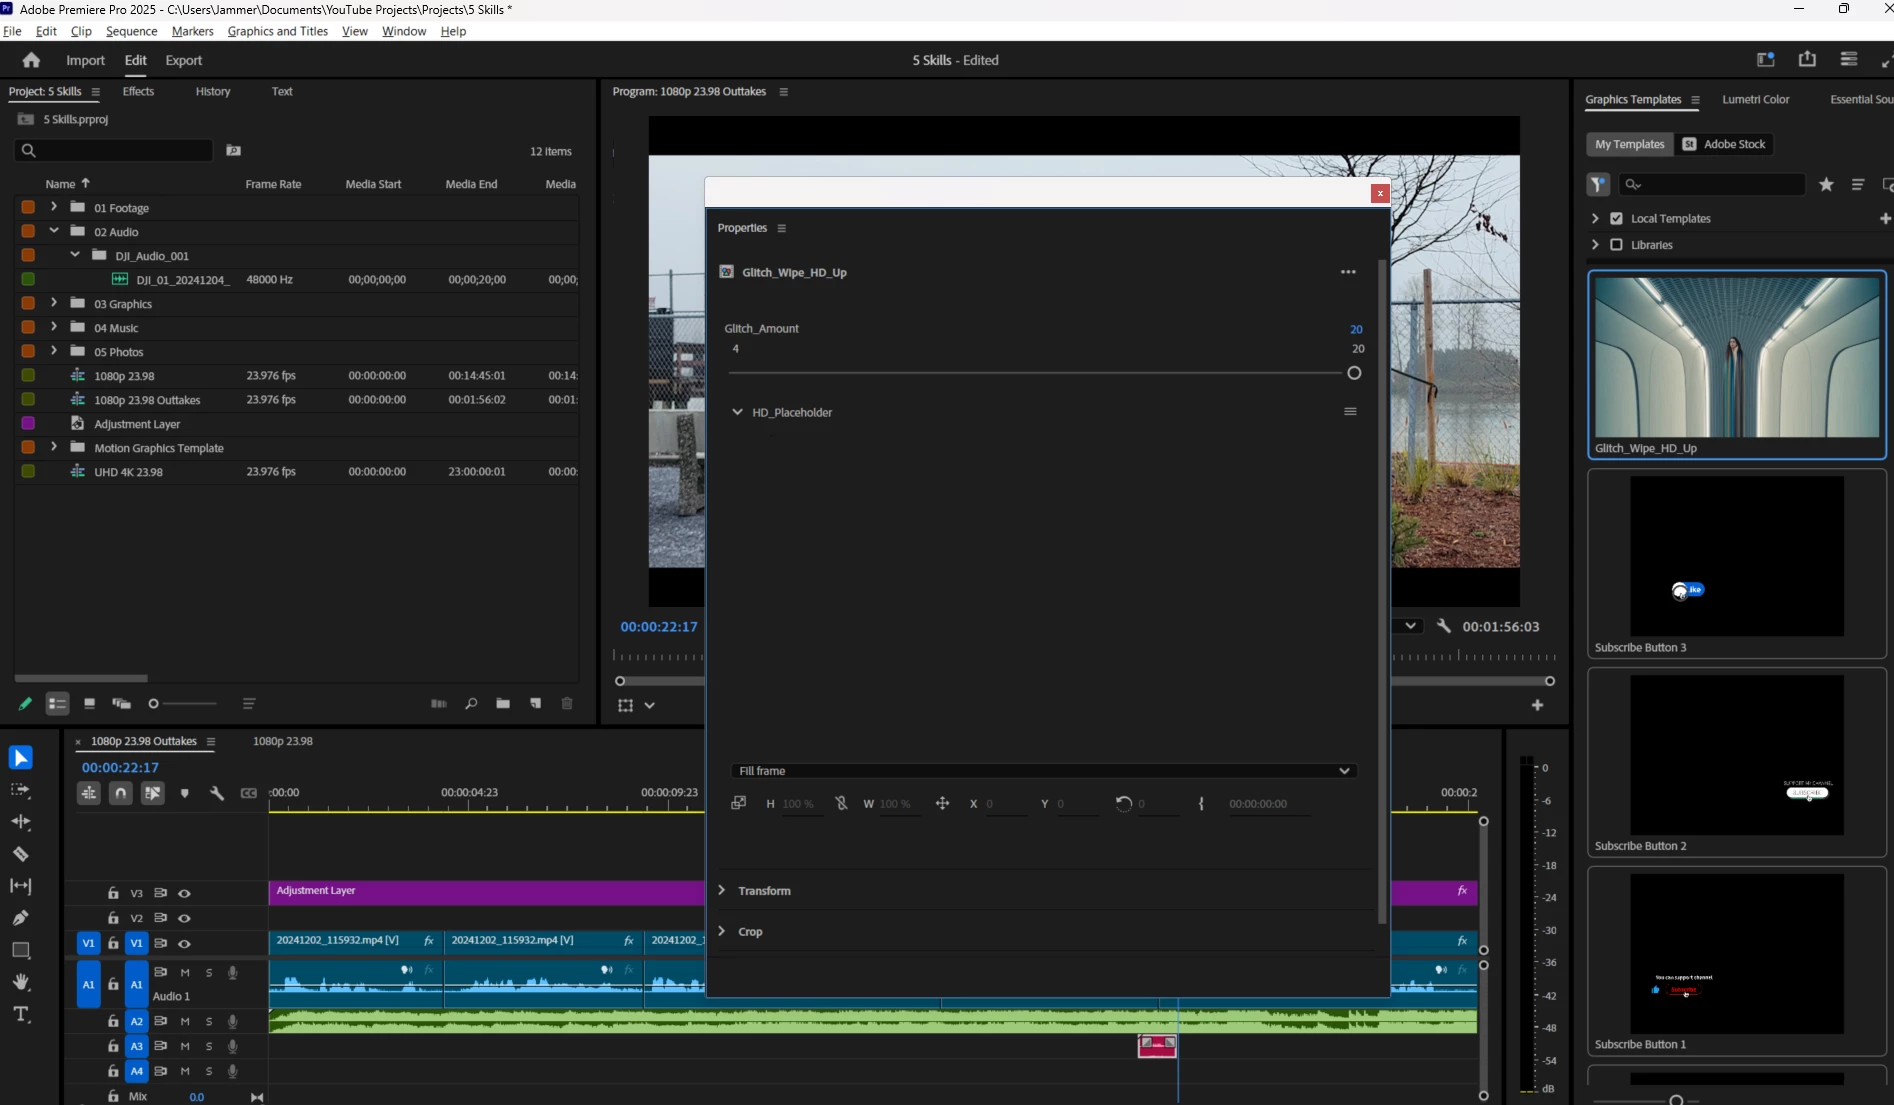1894x1105 pixels.
Task: Select the Adobe Stock button
Action: (1723, 144)
